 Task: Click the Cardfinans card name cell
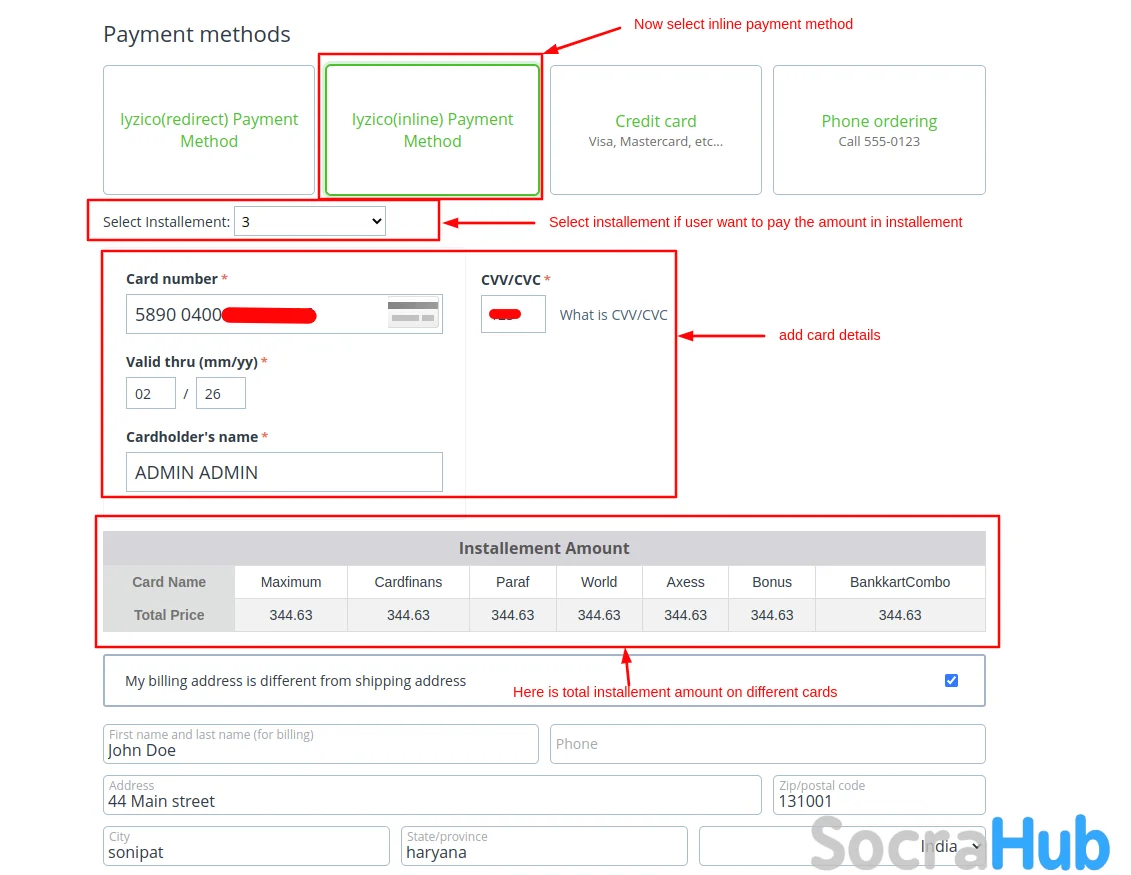(408, 582)
